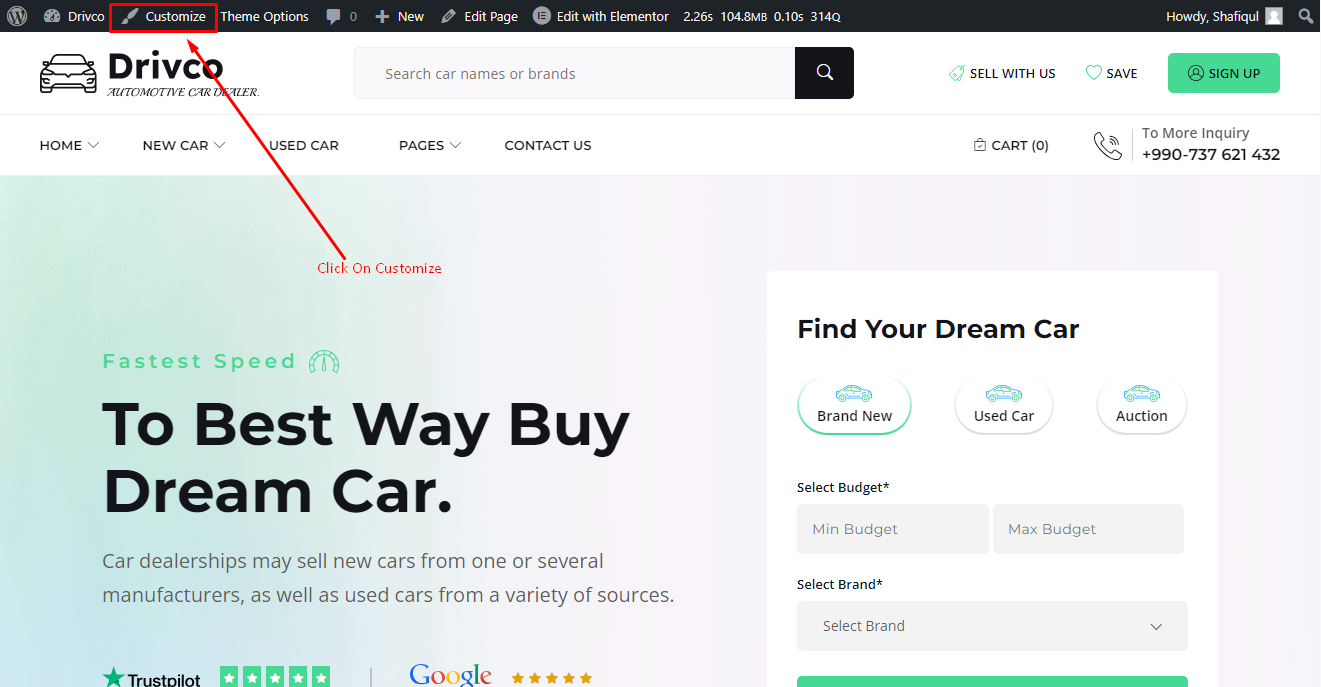
Task: Click the speedometer icon by Fastest Speed
Action: click(324, 361)
